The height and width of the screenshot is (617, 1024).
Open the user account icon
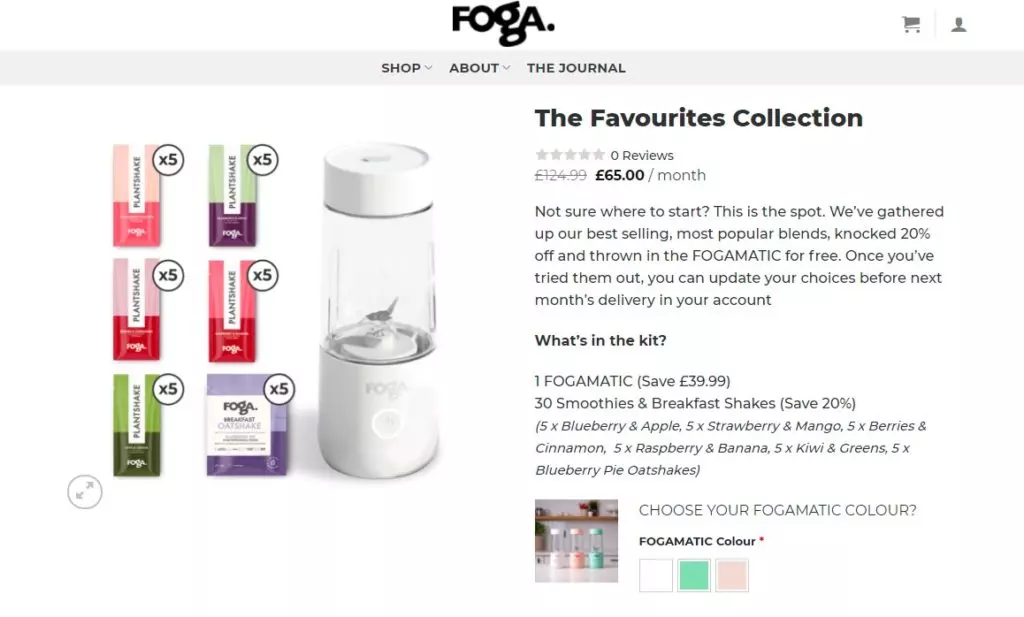point(958,25)
